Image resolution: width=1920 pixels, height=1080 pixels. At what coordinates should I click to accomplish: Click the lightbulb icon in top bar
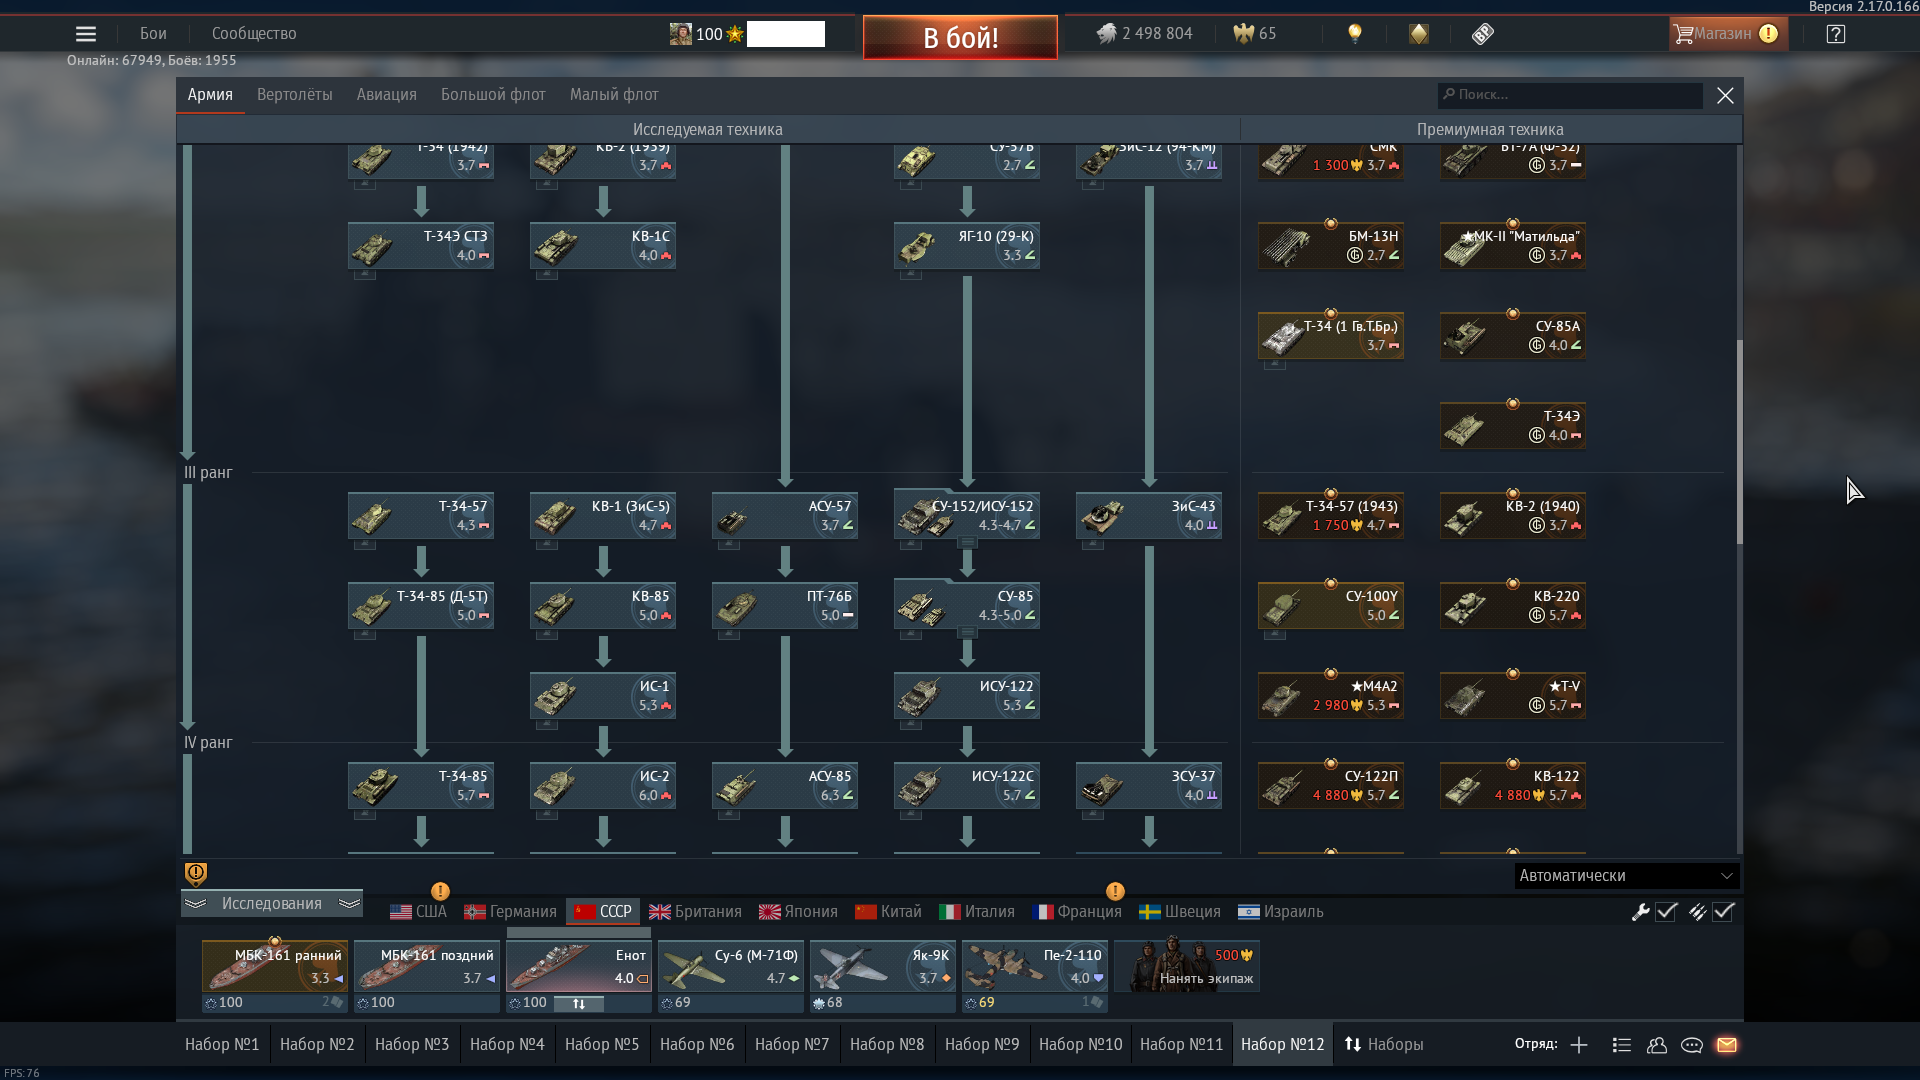[1355, 34]
